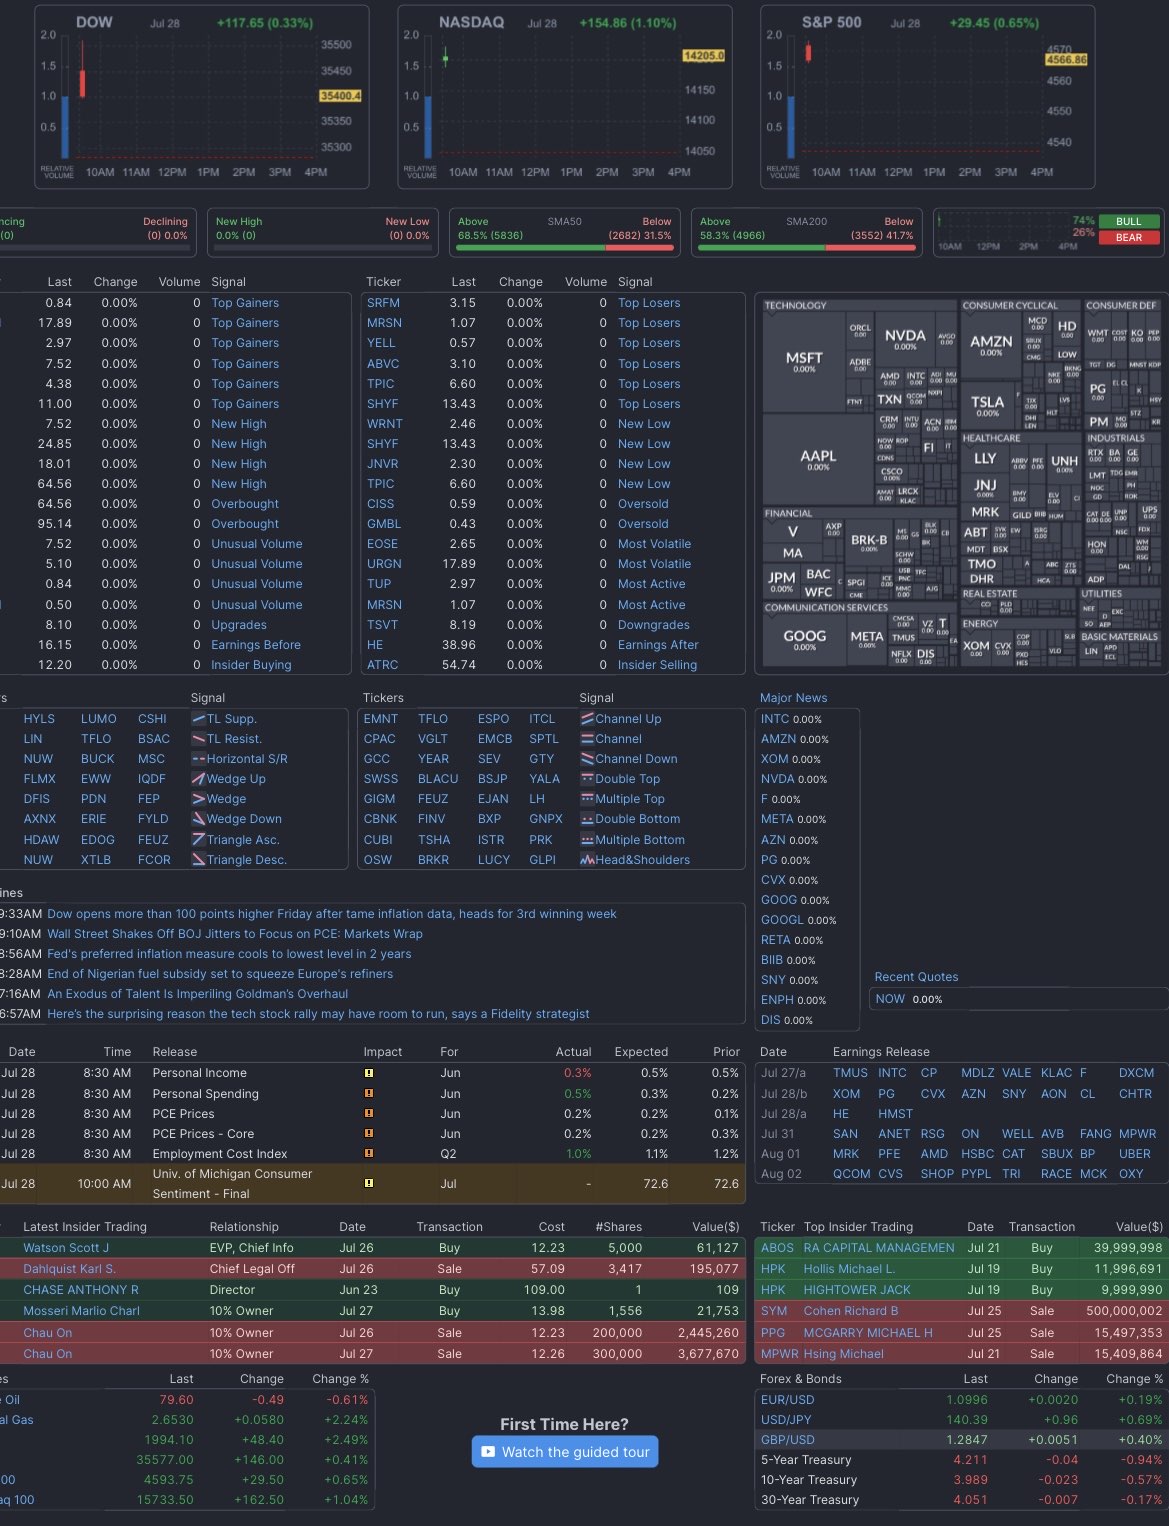Screen dimensions: 1169x1526
Task: Open Cohen Richard B insider link
Action: tap(851, 1311)
